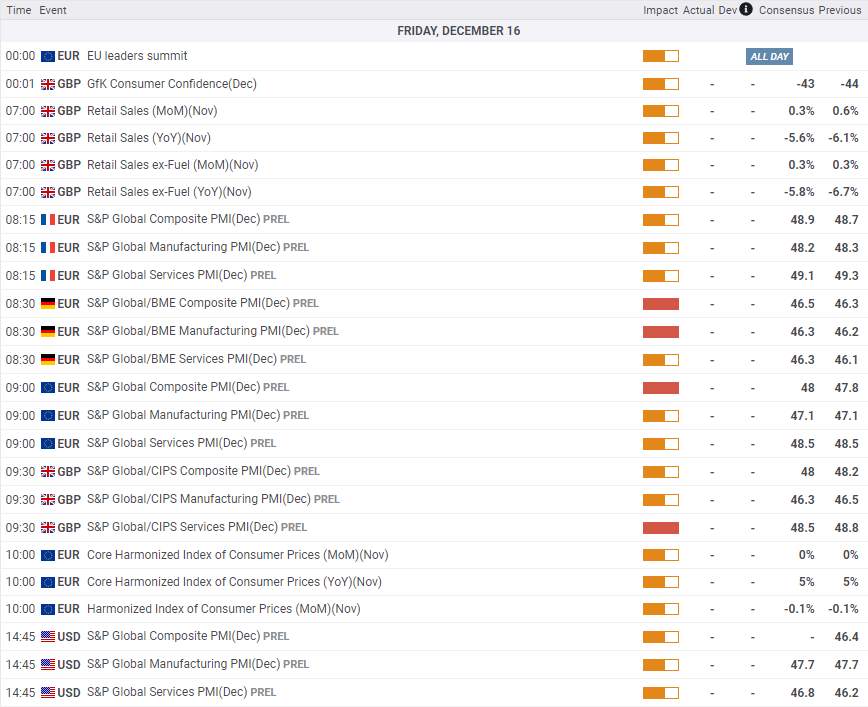Click the Actual column header
Viewport: 868px width, 707px height.
698,10
